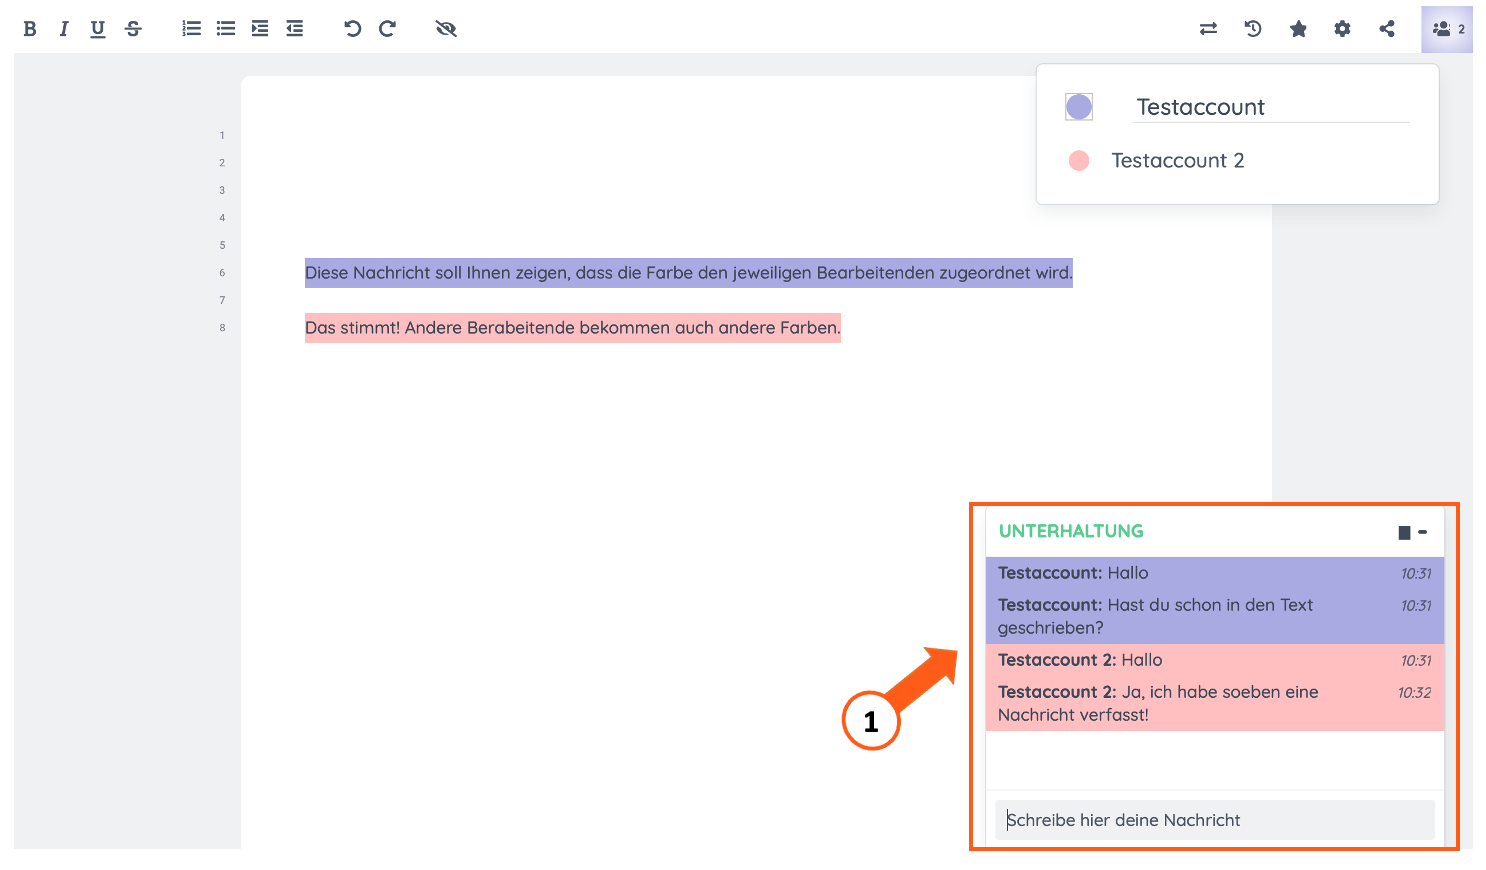
Task: Place cursor in line "Diese Nachricht soll Ihnen zeigen"
Action: 689,273
